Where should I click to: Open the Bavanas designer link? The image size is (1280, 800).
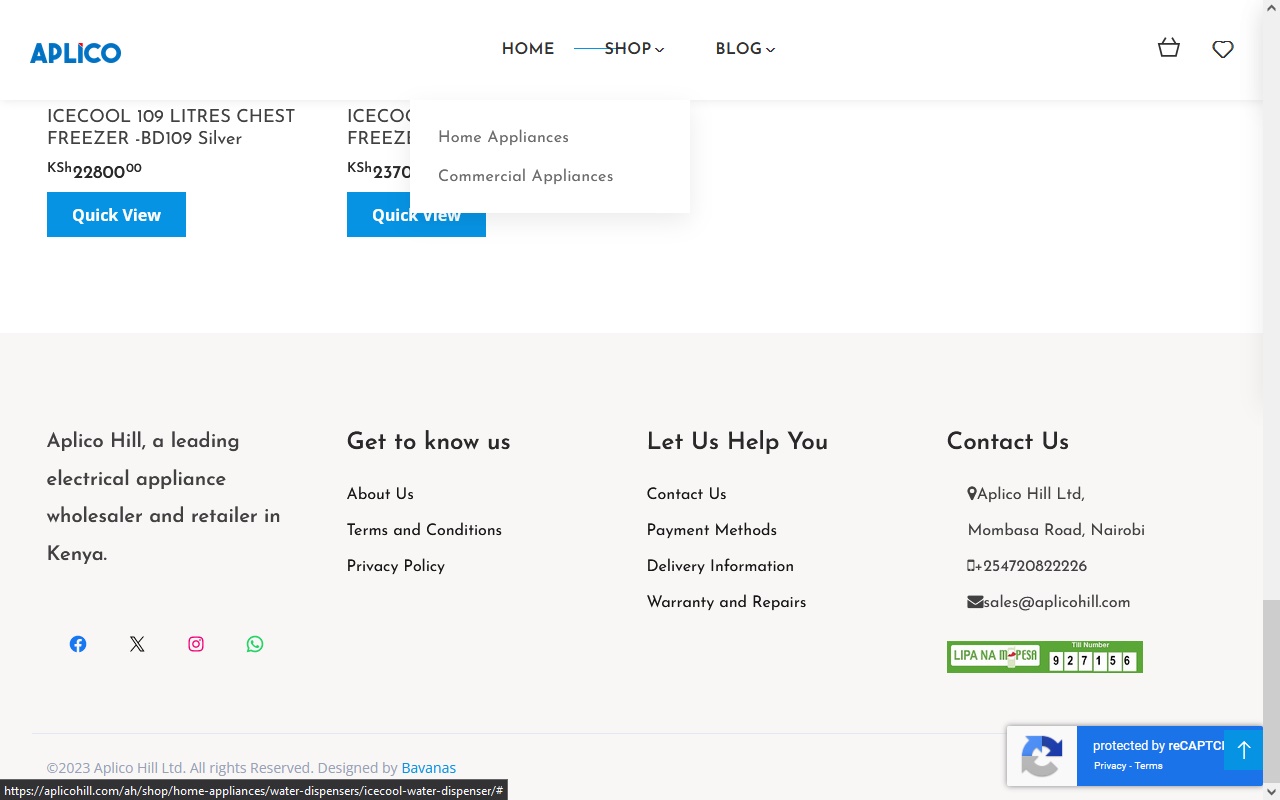[428, 768]
